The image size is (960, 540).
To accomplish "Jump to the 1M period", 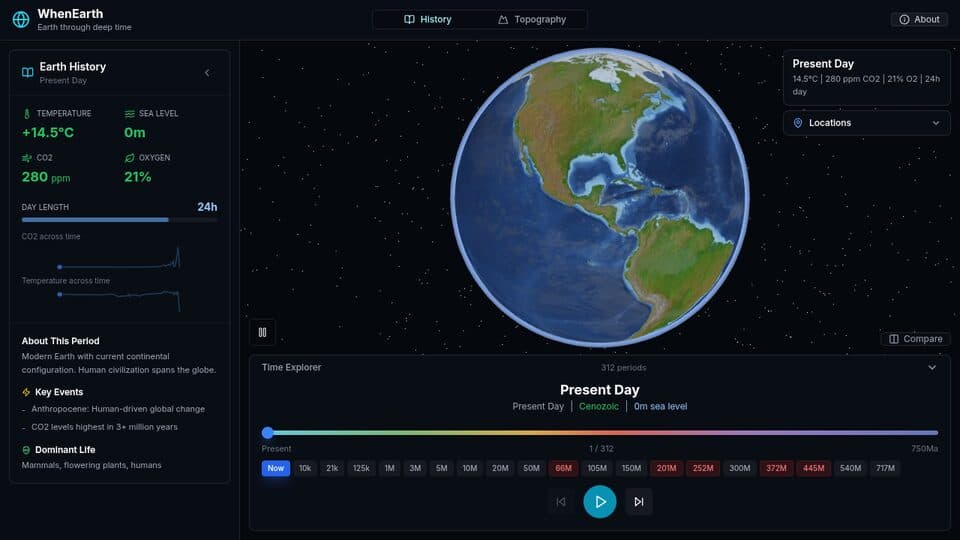I will (389, 468).
